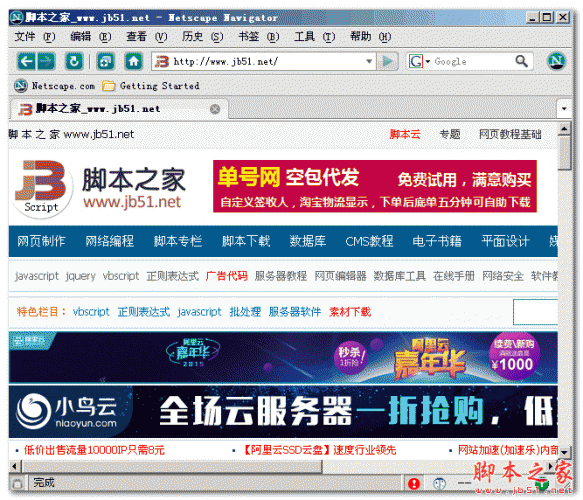Image resolution: width=583 pixels, height=500 pixels.
Task: Open the 专题 link
Action: coord(450,134)
